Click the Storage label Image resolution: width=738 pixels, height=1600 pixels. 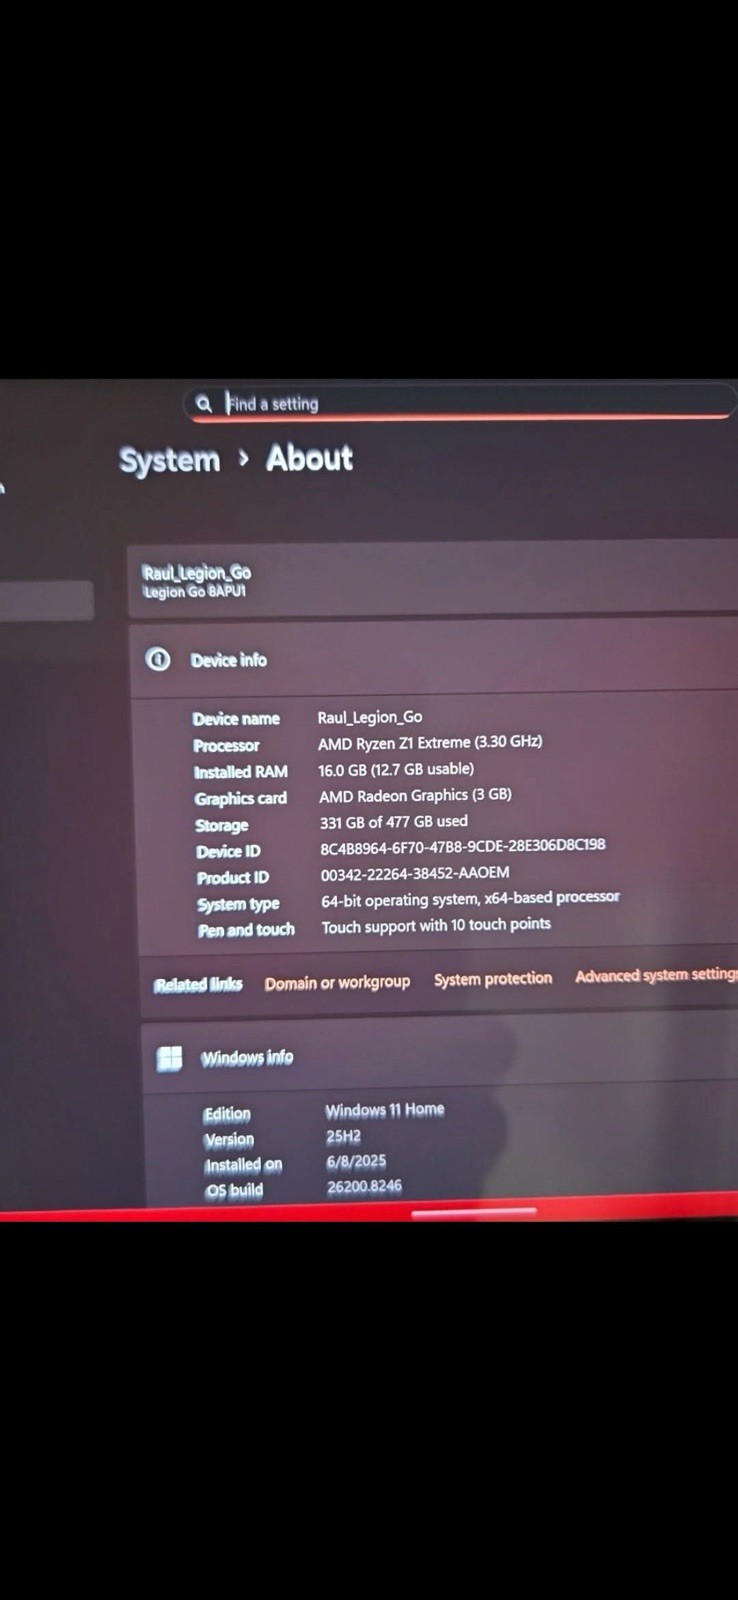tap(222, 825)
